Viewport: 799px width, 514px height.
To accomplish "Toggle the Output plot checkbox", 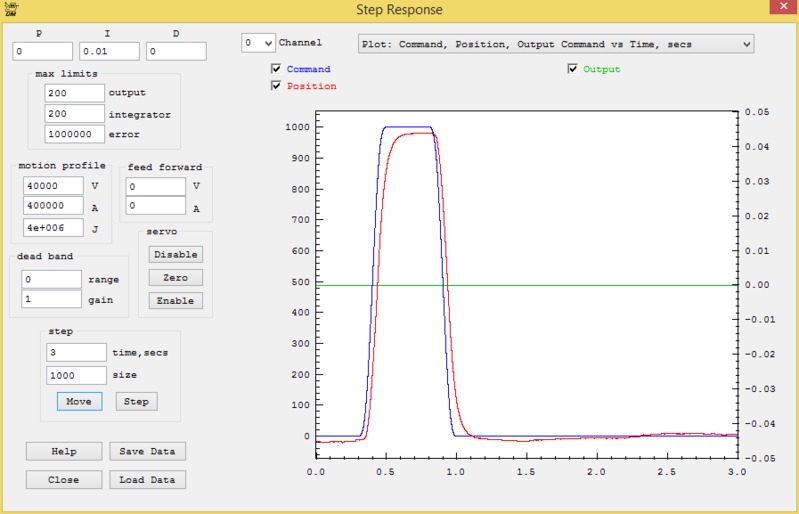I will [x=572, y=70].
